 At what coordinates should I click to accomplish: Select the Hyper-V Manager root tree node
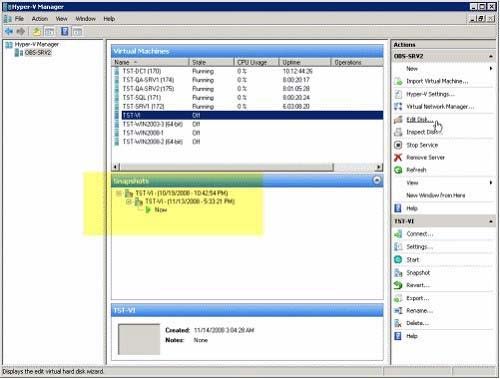click(x=36, y=44)
